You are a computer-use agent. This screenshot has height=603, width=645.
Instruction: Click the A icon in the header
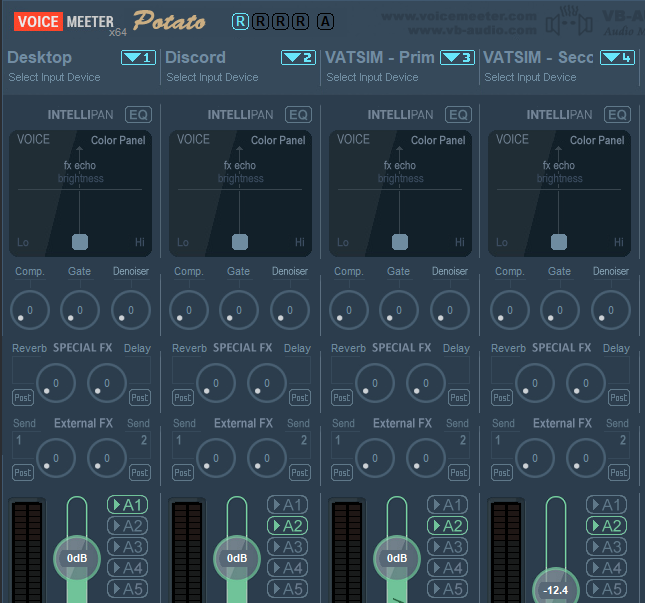click(325, 21)
